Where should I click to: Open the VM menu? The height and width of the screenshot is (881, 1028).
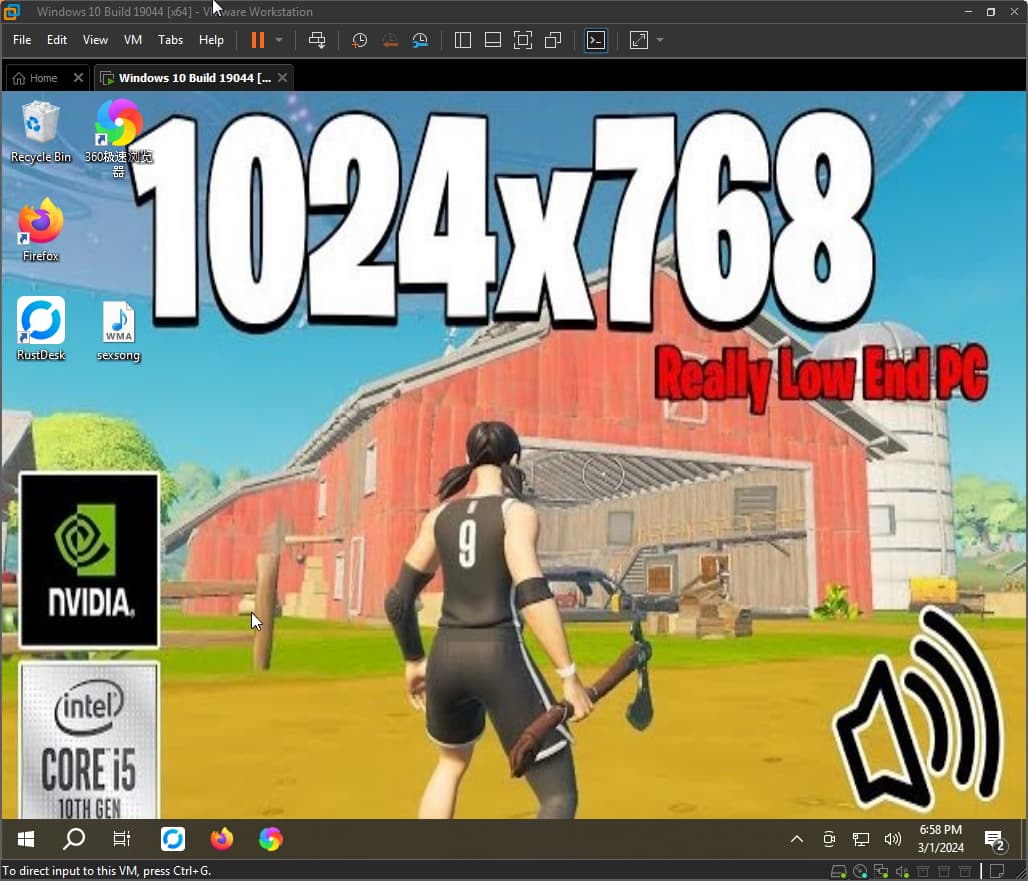[133, 40]
